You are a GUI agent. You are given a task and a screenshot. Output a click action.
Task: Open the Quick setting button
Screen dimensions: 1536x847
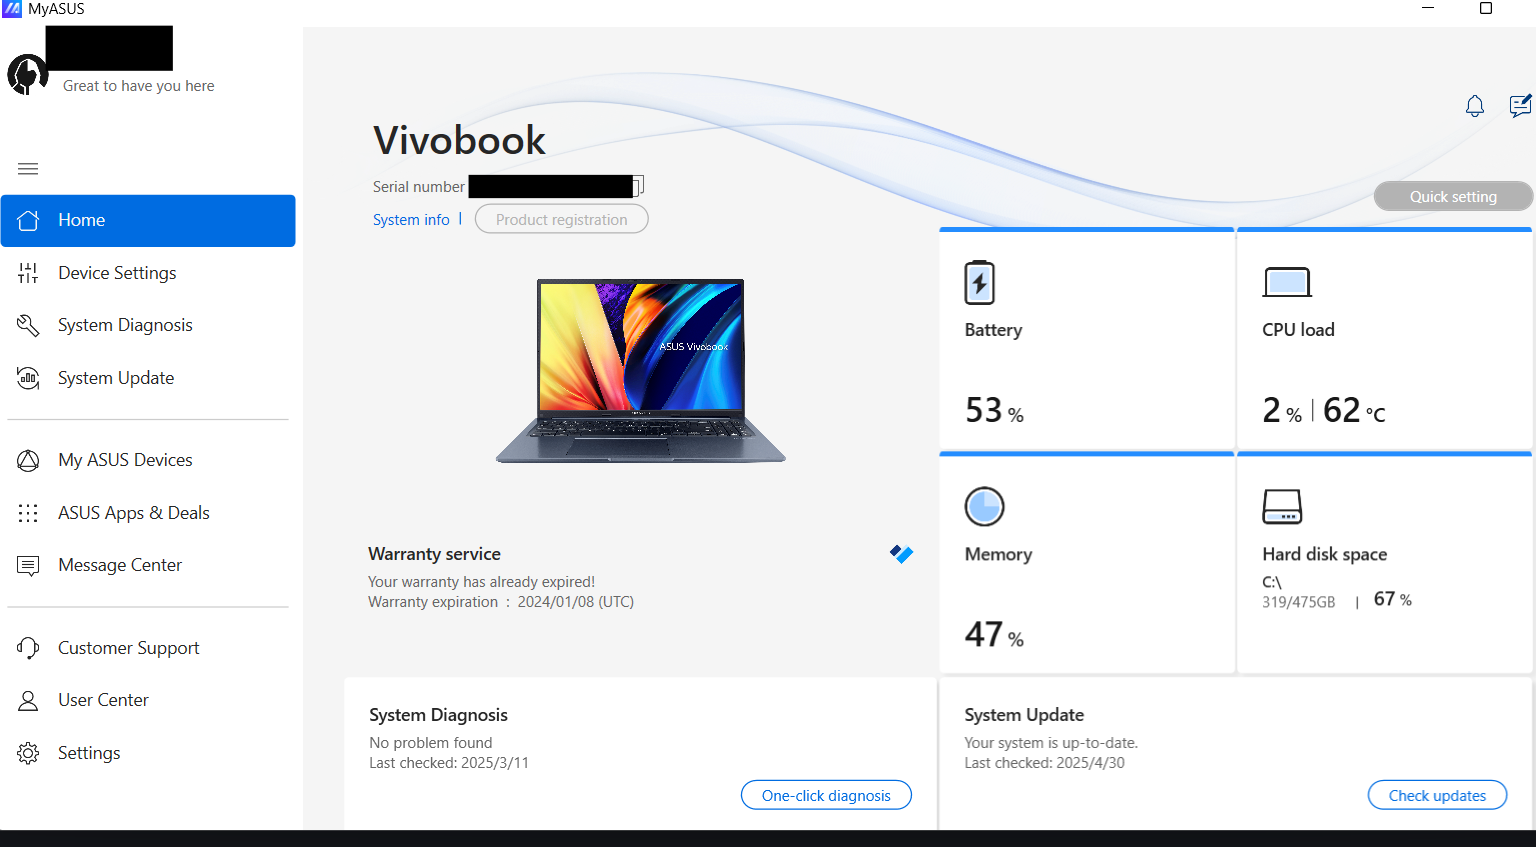coord(1453,196)
